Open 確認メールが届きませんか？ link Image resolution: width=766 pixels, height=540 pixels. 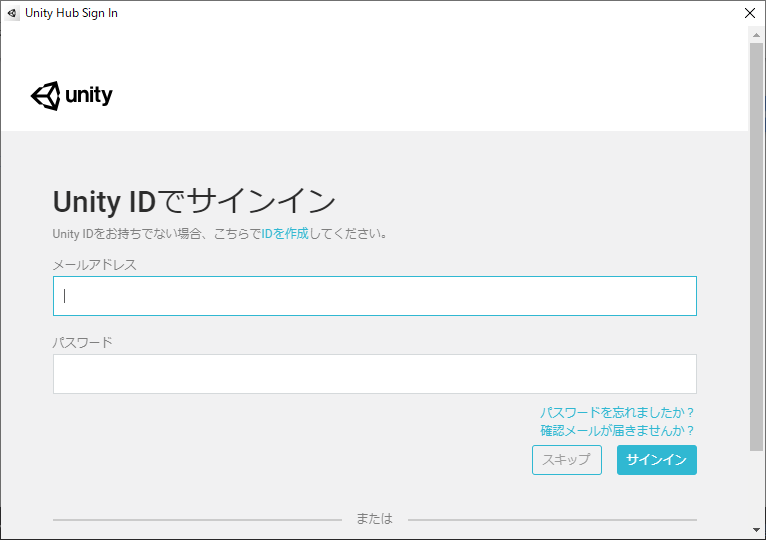coord(617,431)
